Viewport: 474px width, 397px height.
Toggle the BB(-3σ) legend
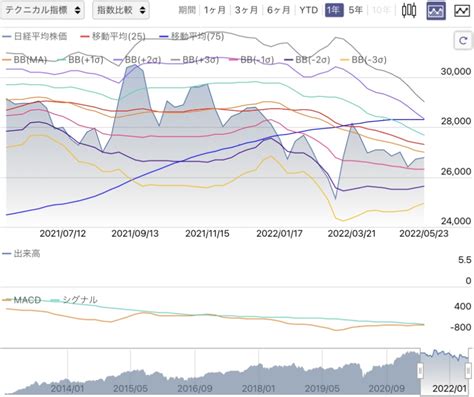point(364,60)
